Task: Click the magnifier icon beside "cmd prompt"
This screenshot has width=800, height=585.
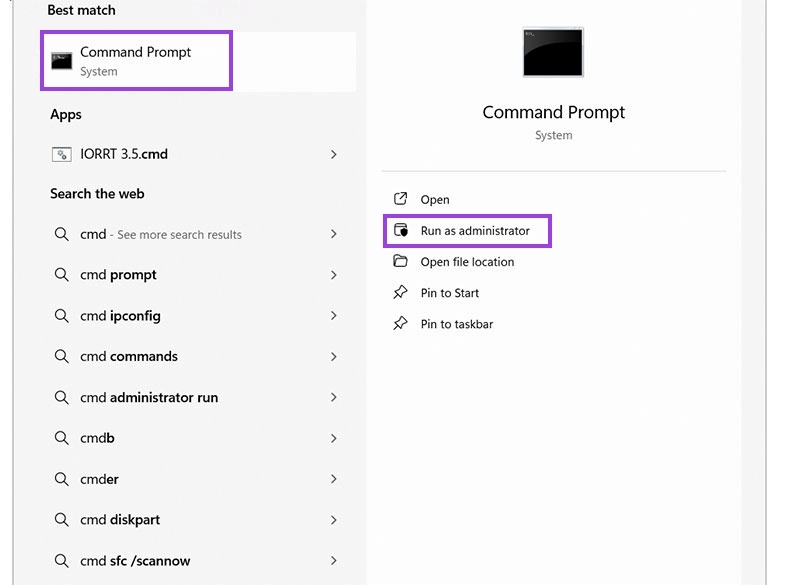Action: pos(62,275)
